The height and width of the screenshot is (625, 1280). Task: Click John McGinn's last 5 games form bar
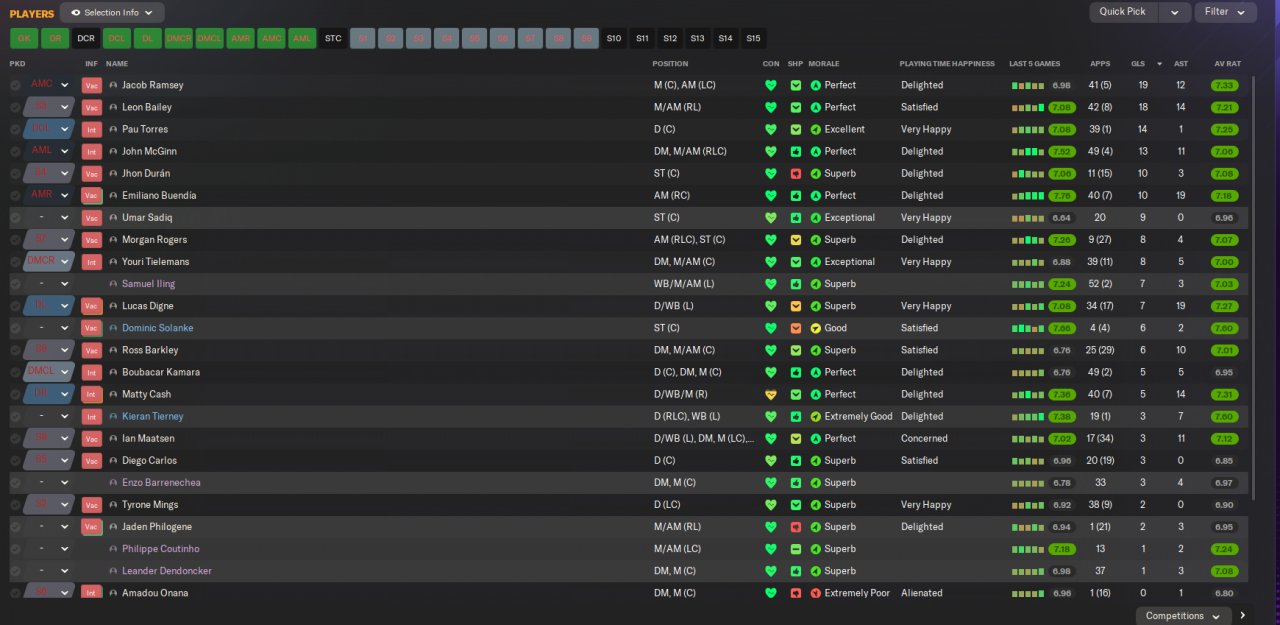click(1028, 152)
